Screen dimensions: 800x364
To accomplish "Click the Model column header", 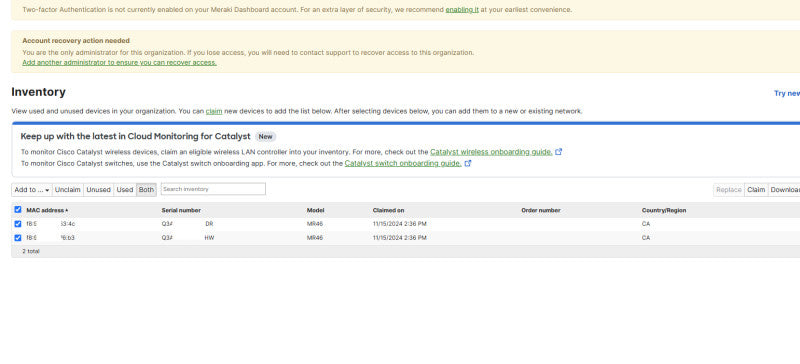I will click(x=315, y=210).
